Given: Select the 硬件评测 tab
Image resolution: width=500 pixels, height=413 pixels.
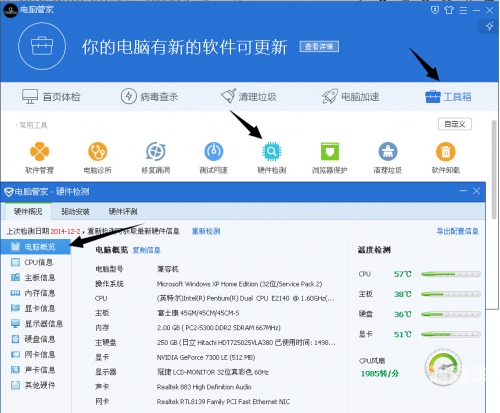Looking at the screenshot, I should [x=123, y=211].
